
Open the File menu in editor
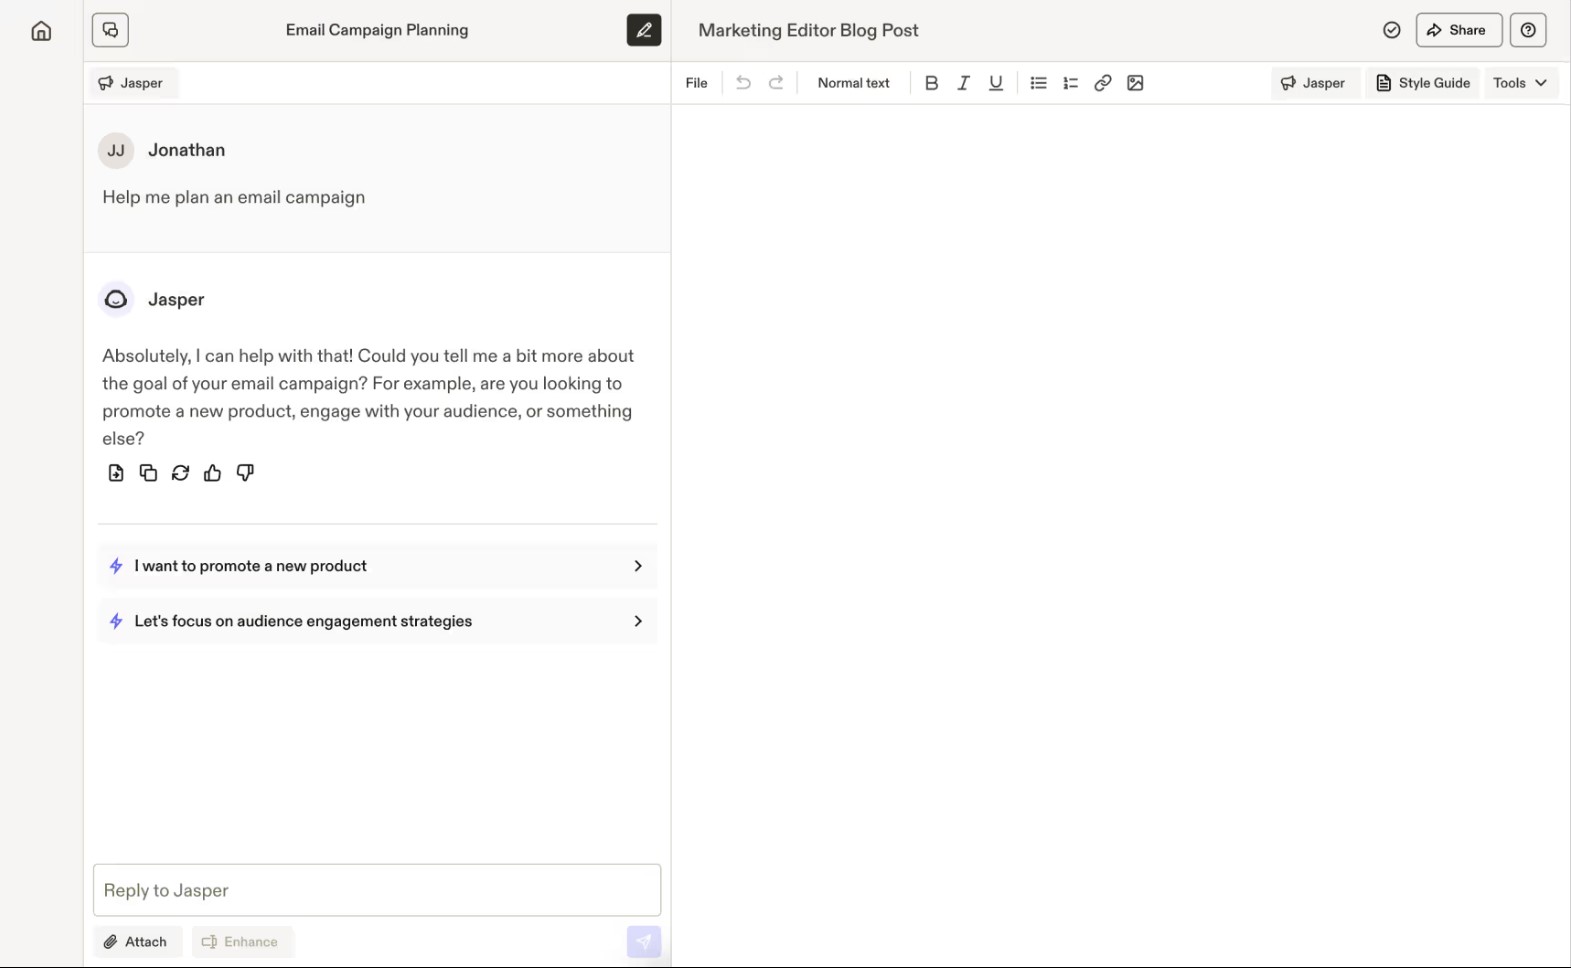(697, 83)
